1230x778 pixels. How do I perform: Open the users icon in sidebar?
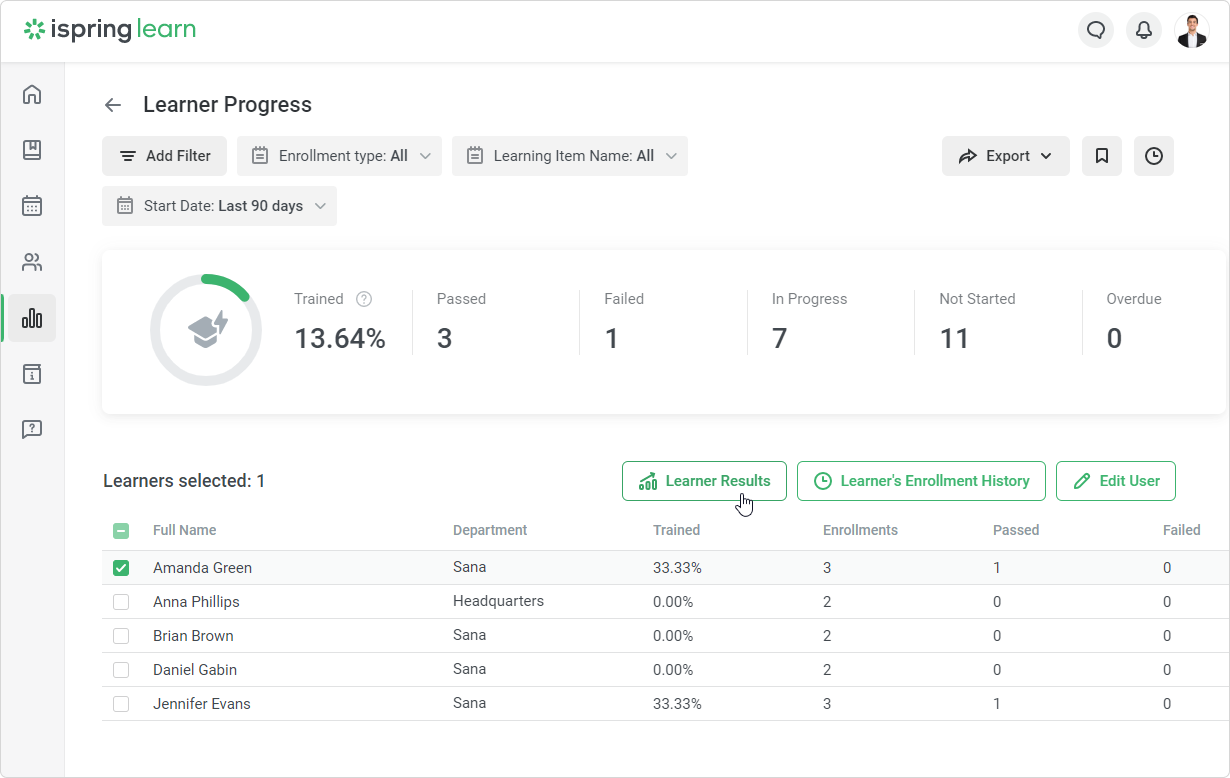pos(32,262)
